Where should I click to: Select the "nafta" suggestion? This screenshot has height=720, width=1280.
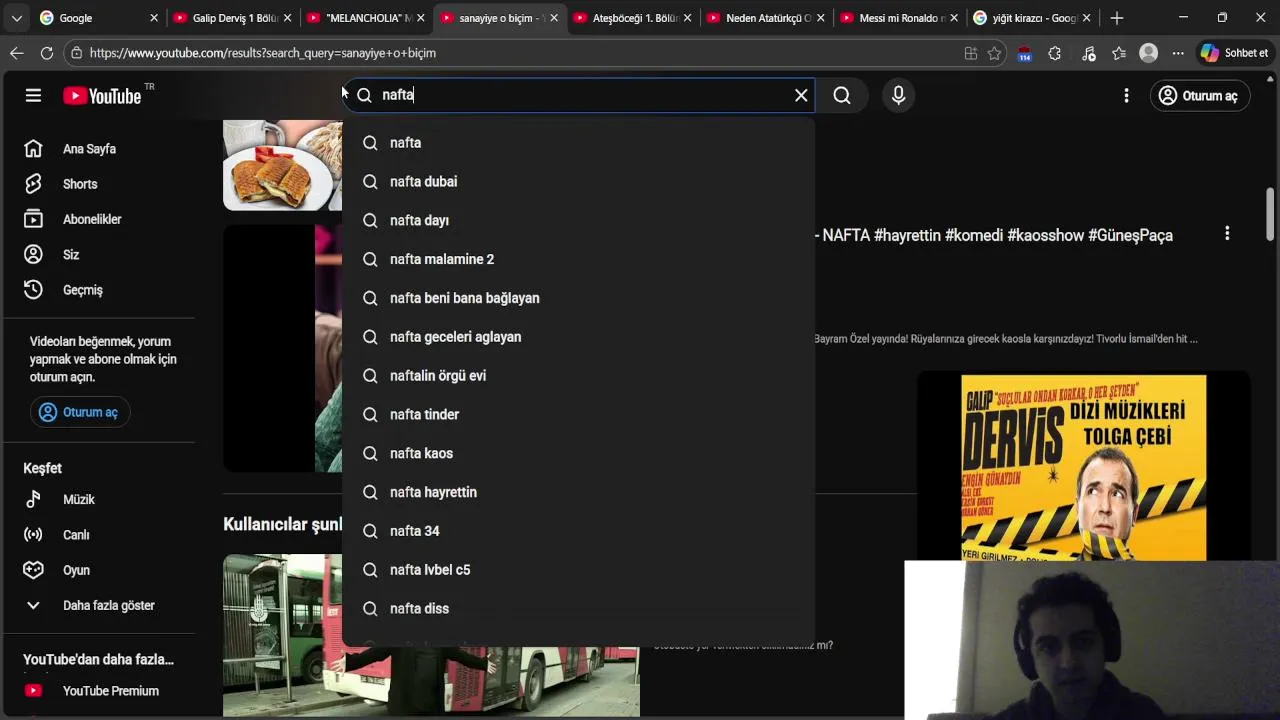click(x=578, y=143)
